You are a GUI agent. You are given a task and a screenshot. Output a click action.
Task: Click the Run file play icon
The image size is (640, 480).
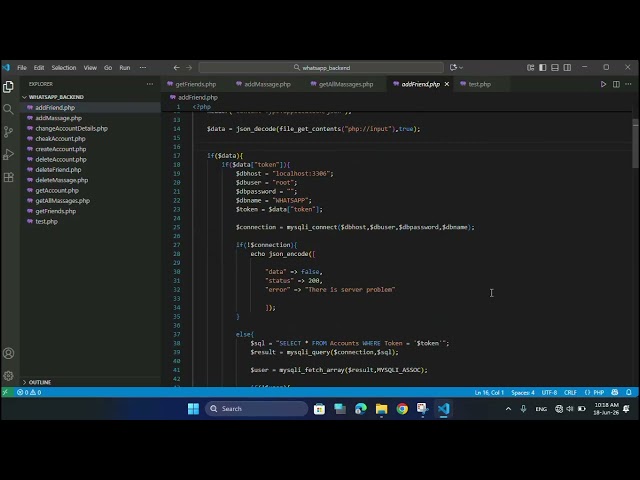tap(603, 84)
